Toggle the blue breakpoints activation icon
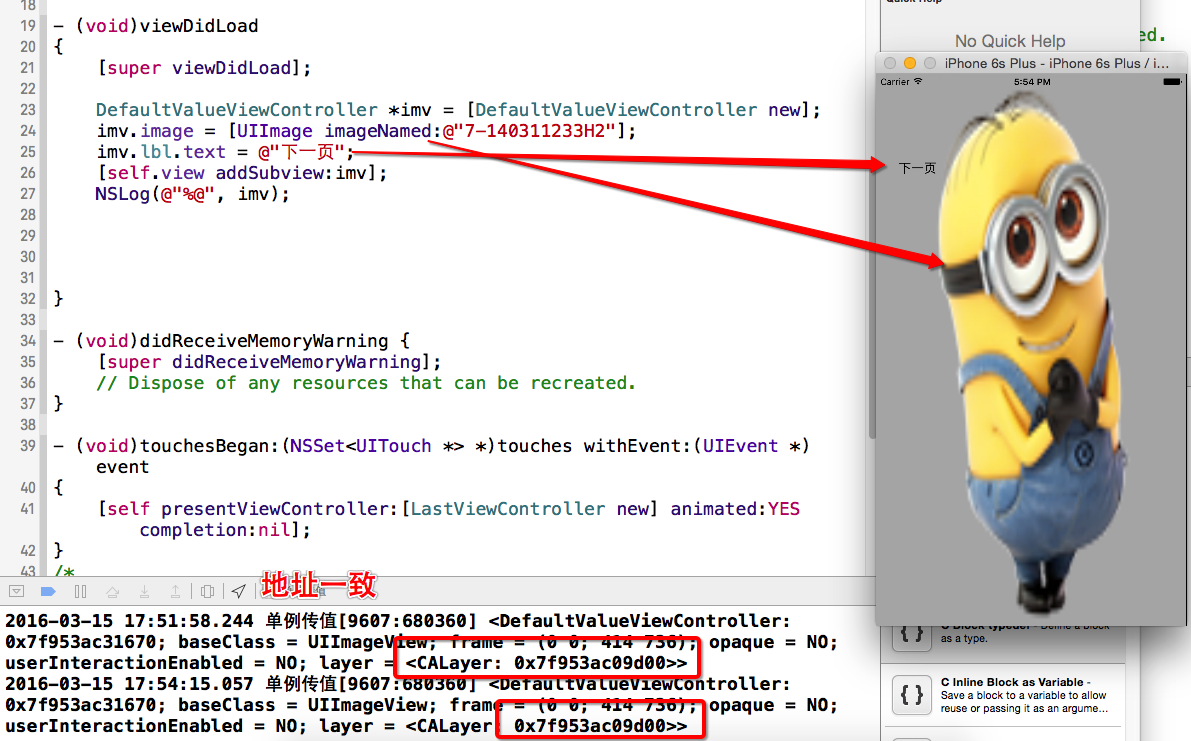 pos(49,591)
